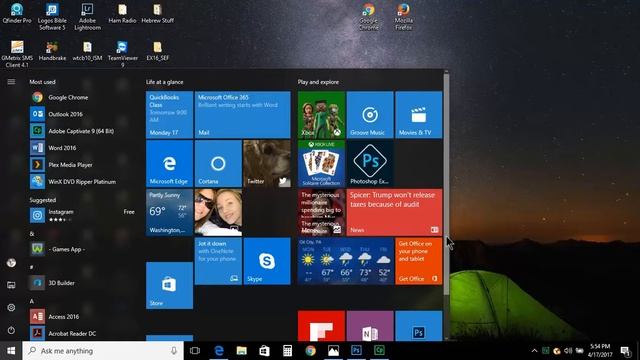This screenshot has width=640, height=360.
Task: Open the Cortana tile
Action: pyautogui.click(x=218, y=163)
